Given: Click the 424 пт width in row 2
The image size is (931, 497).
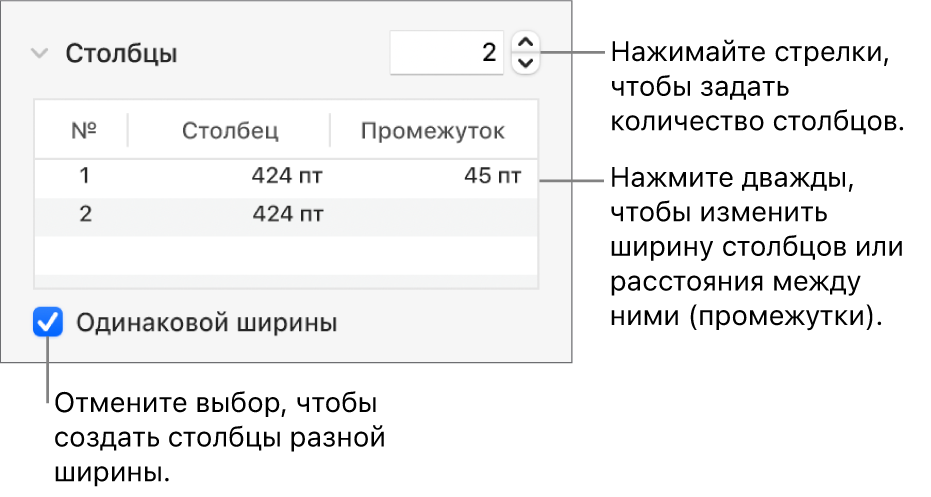Looking at the screenshot, I should (x=288, y=213).
